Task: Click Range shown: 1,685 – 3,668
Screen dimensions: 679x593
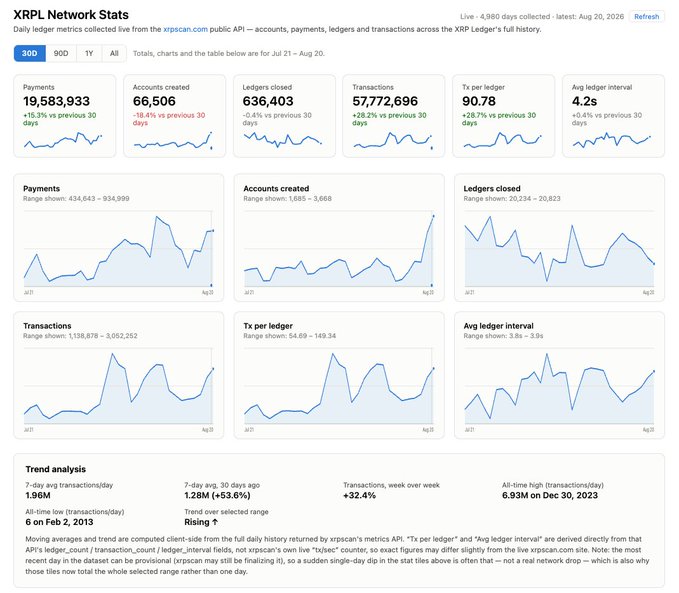Action: [288, 198]
